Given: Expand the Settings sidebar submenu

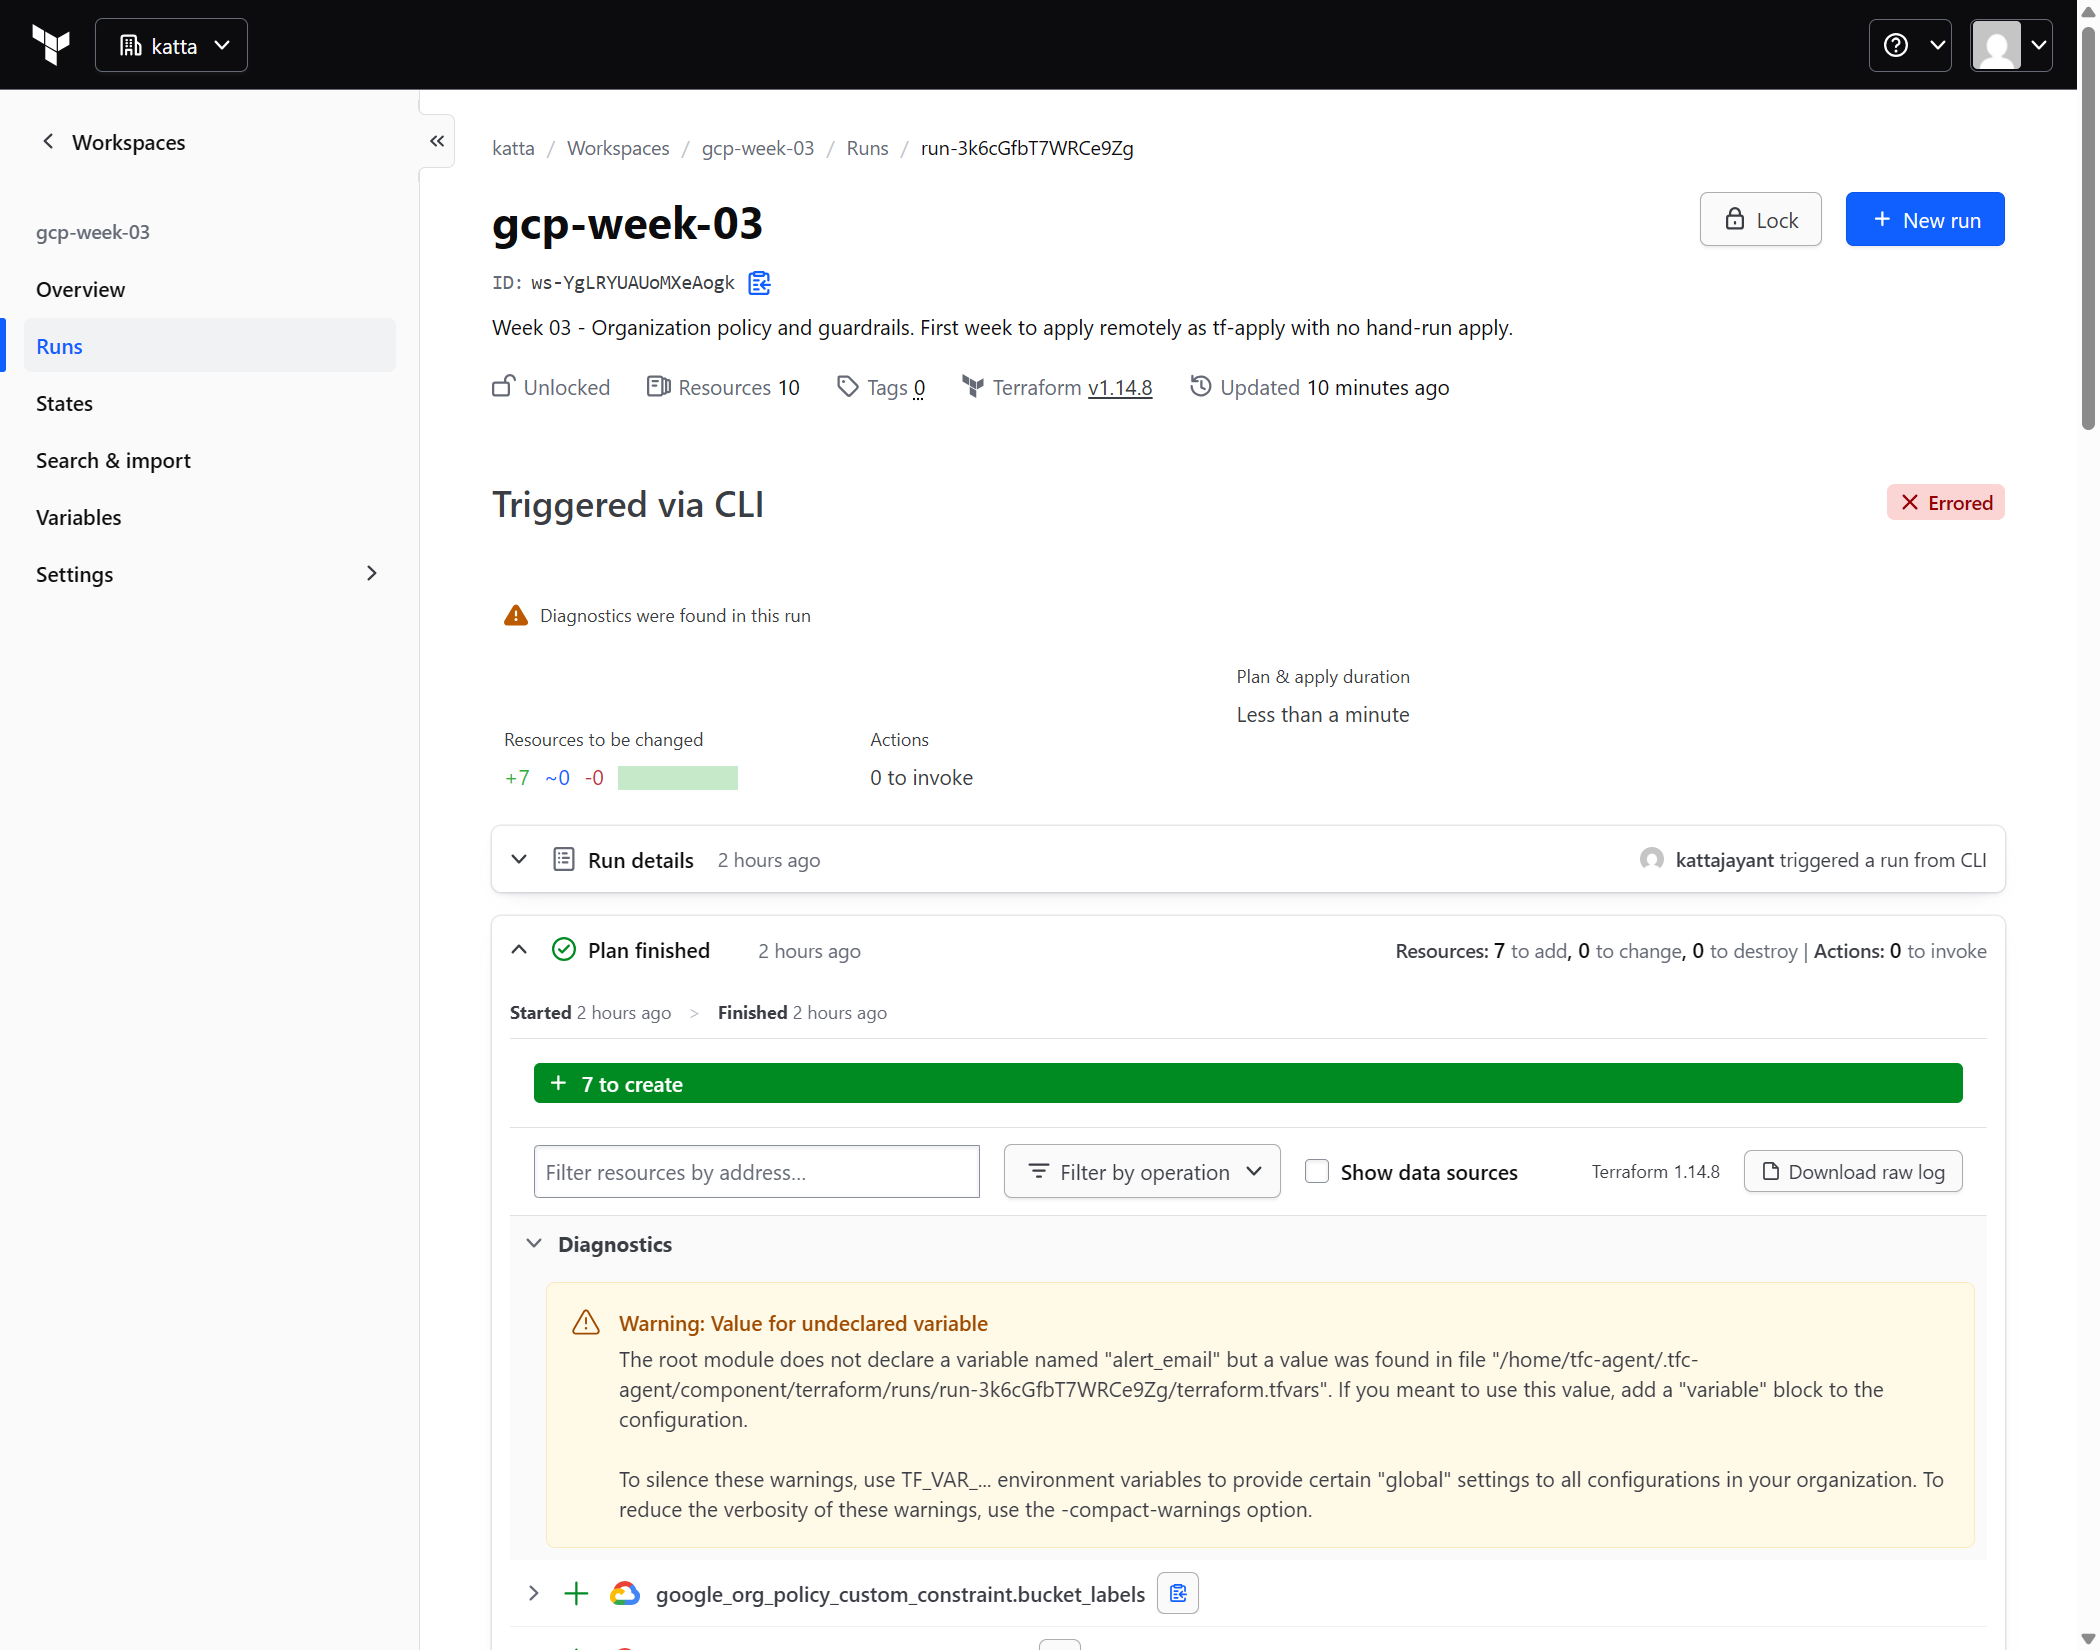Looking at the screenshot, I should click(210, 574).
